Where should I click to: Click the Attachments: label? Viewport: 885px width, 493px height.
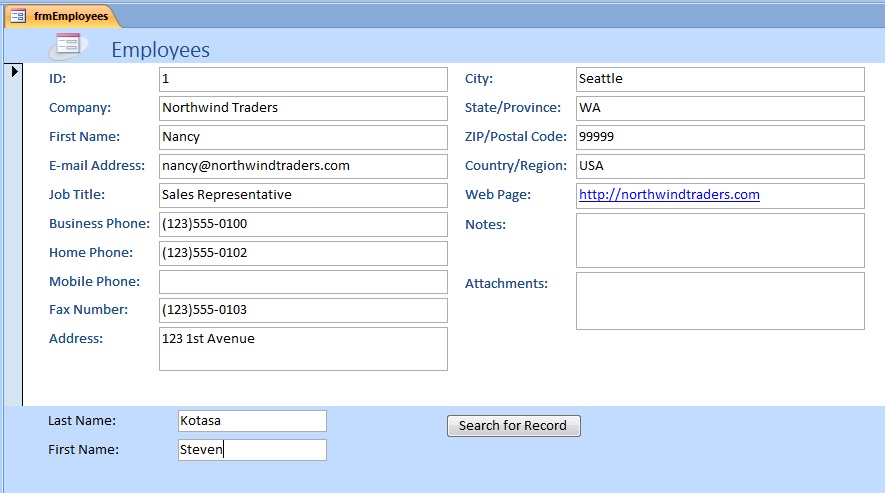pyautogui.click(x=506, y=283)
